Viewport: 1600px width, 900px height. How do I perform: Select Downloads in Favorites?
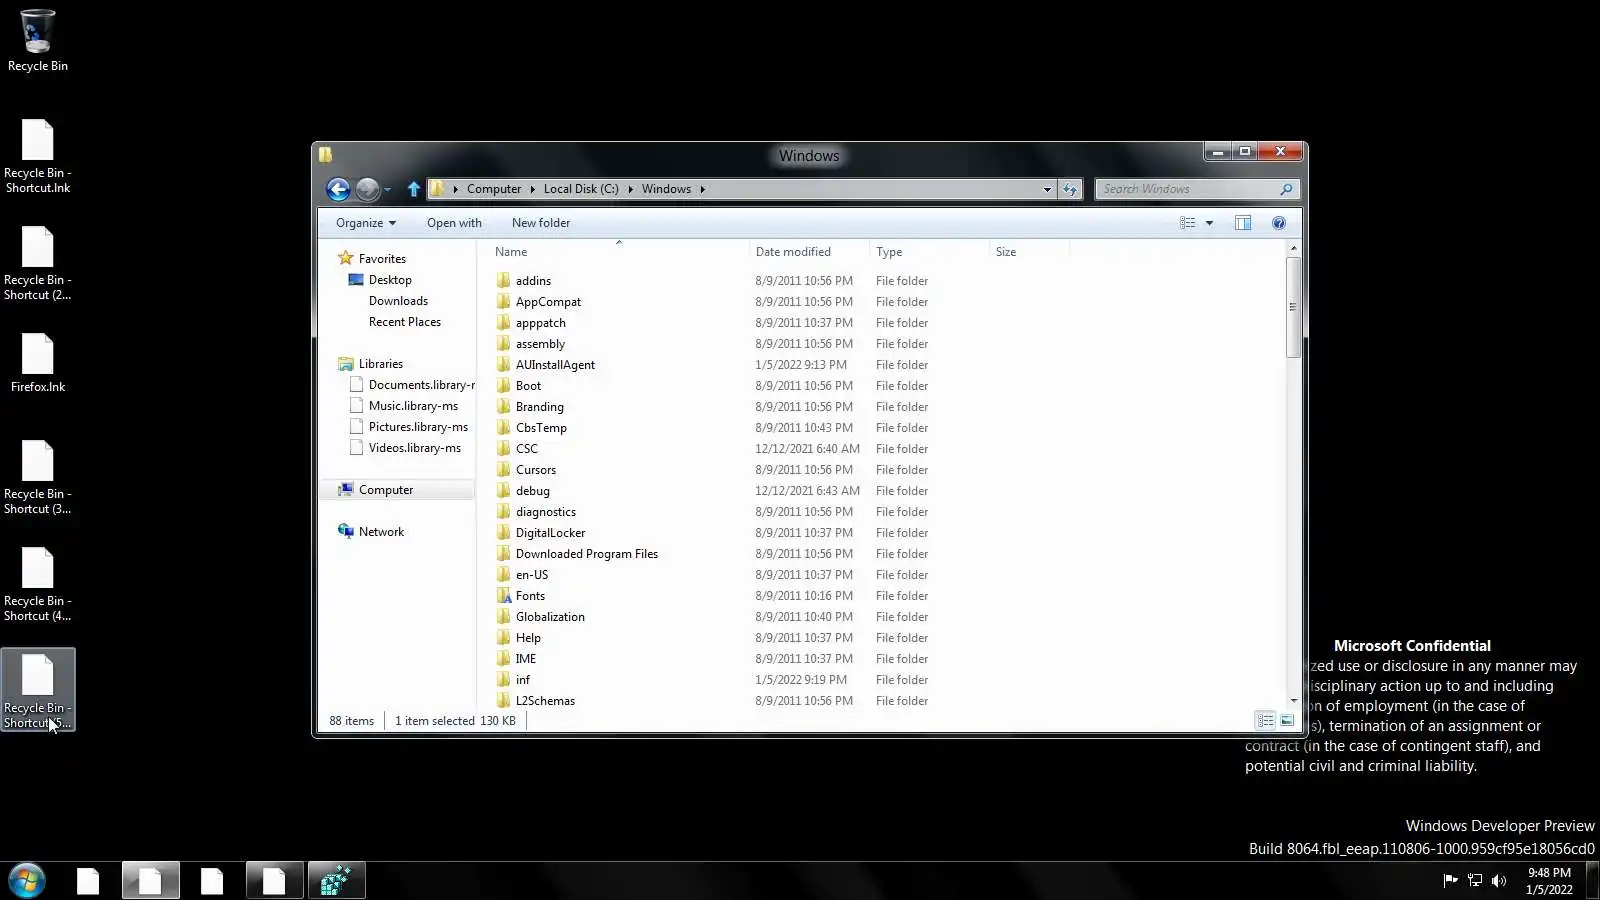[x=398, y=301]
